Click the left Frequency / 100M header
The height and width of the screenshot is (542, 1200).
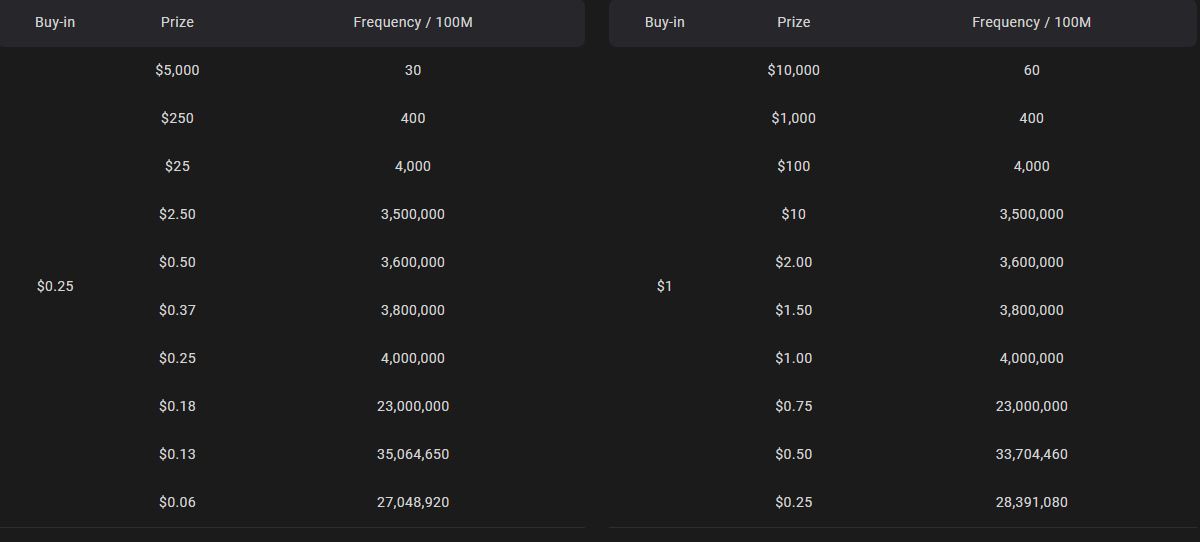click(413, 22)
